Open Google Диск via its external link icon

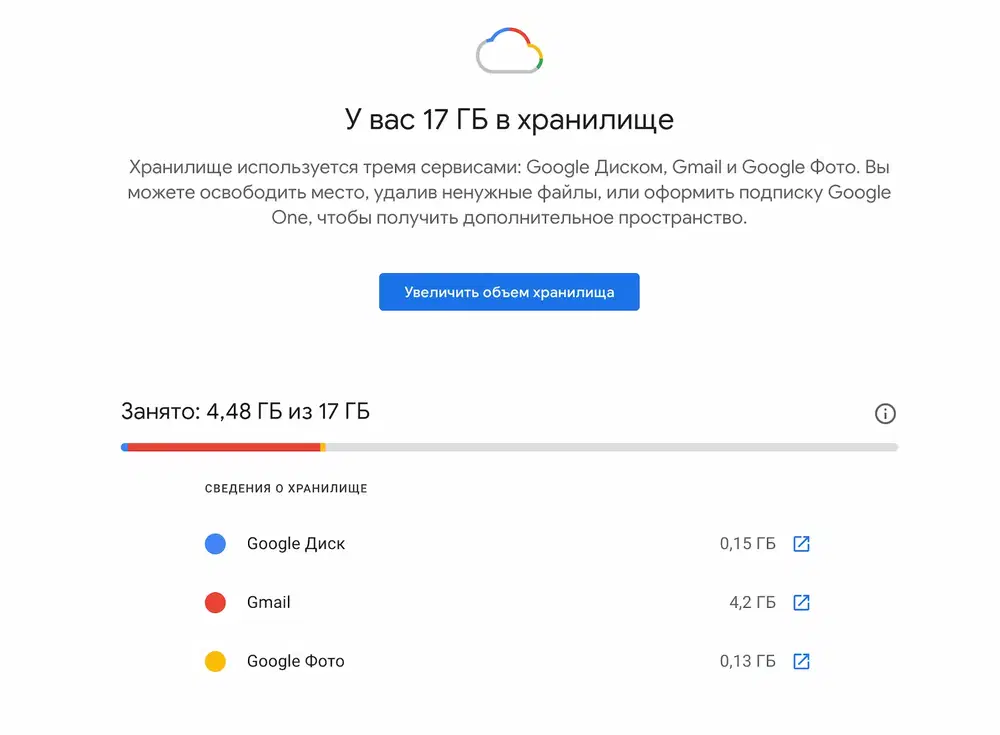(801, 544)
